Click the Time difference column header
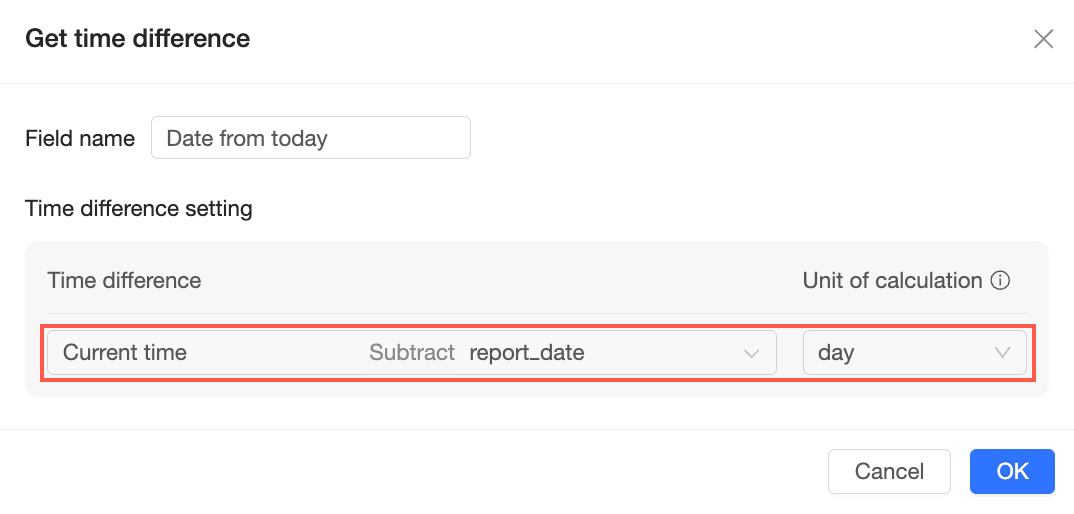This screenshot has width=1074, height=514. point(124,281)
